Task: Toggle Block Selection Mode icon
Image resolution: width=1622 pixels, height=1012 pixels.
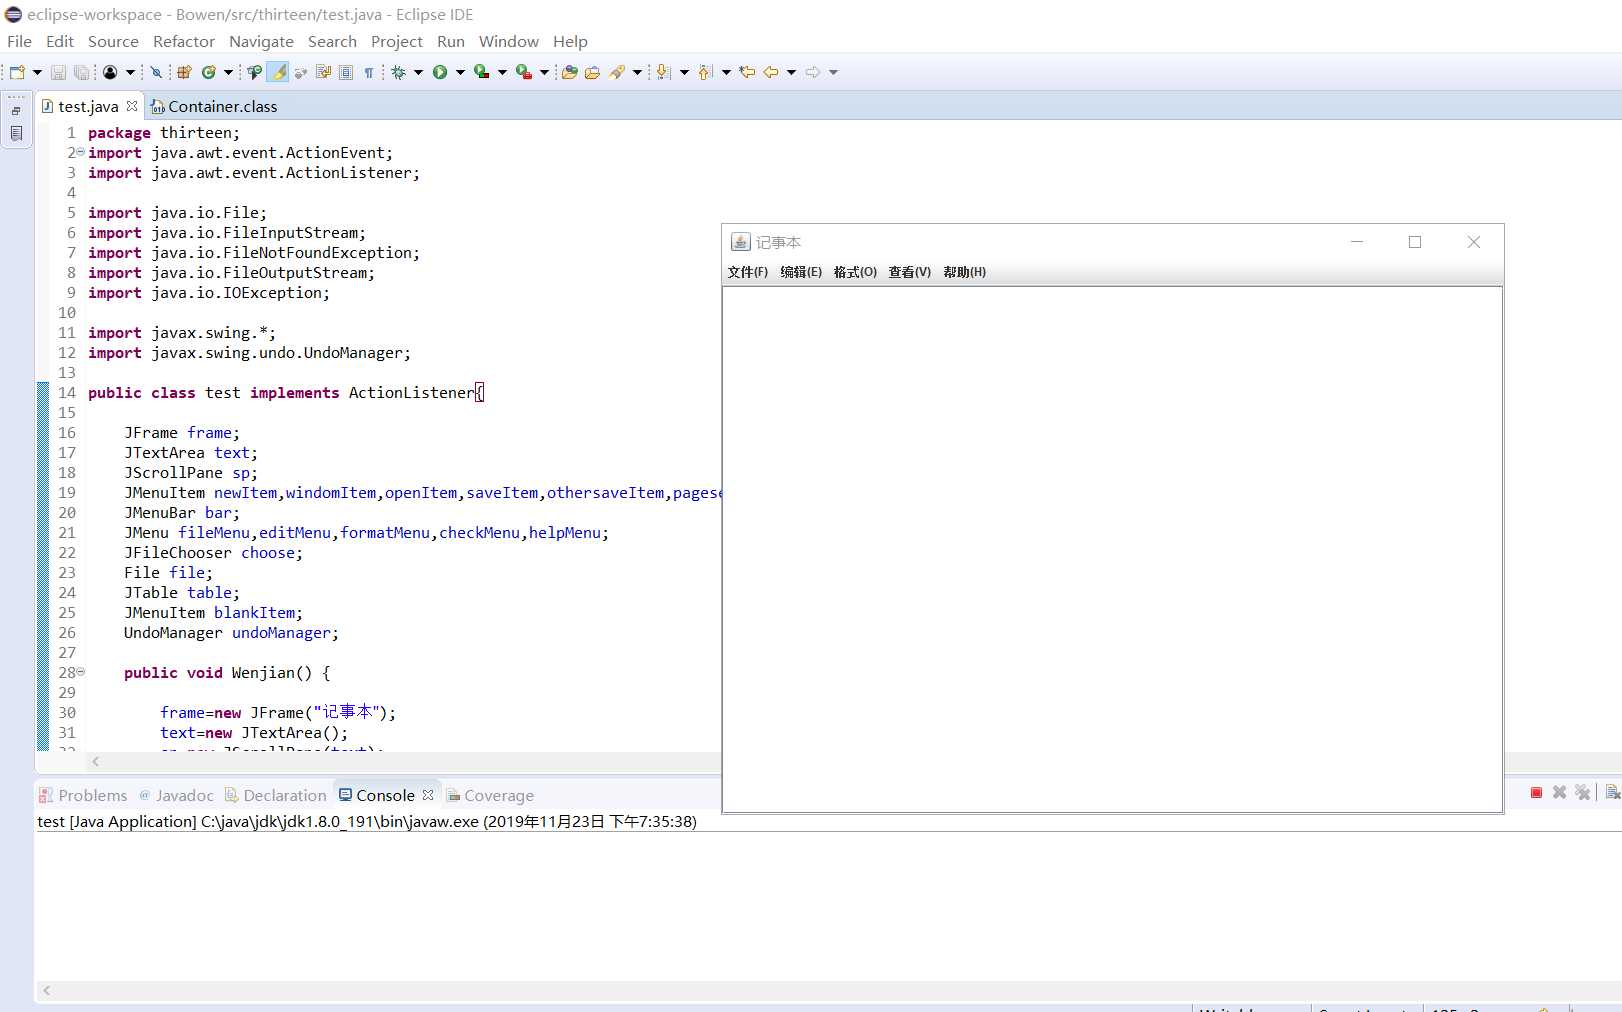Action: tap(345, 72)
